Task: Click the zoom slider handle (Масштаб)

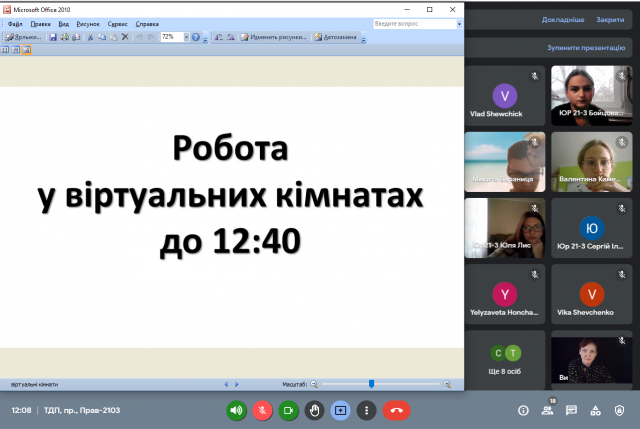Action: (x=371, y=384)
